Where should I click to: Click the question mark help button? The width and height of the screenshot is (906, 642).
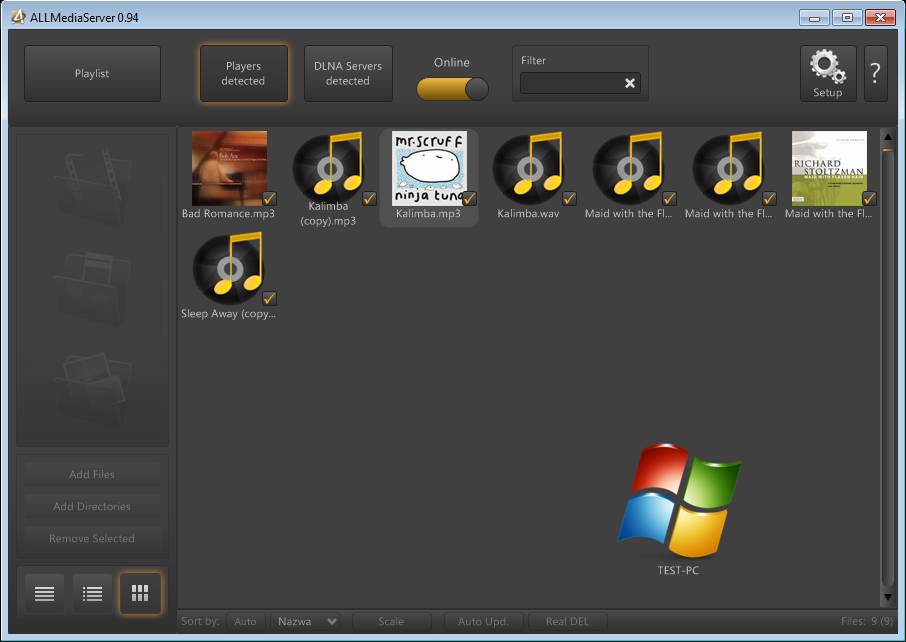[x=875, y=73]
